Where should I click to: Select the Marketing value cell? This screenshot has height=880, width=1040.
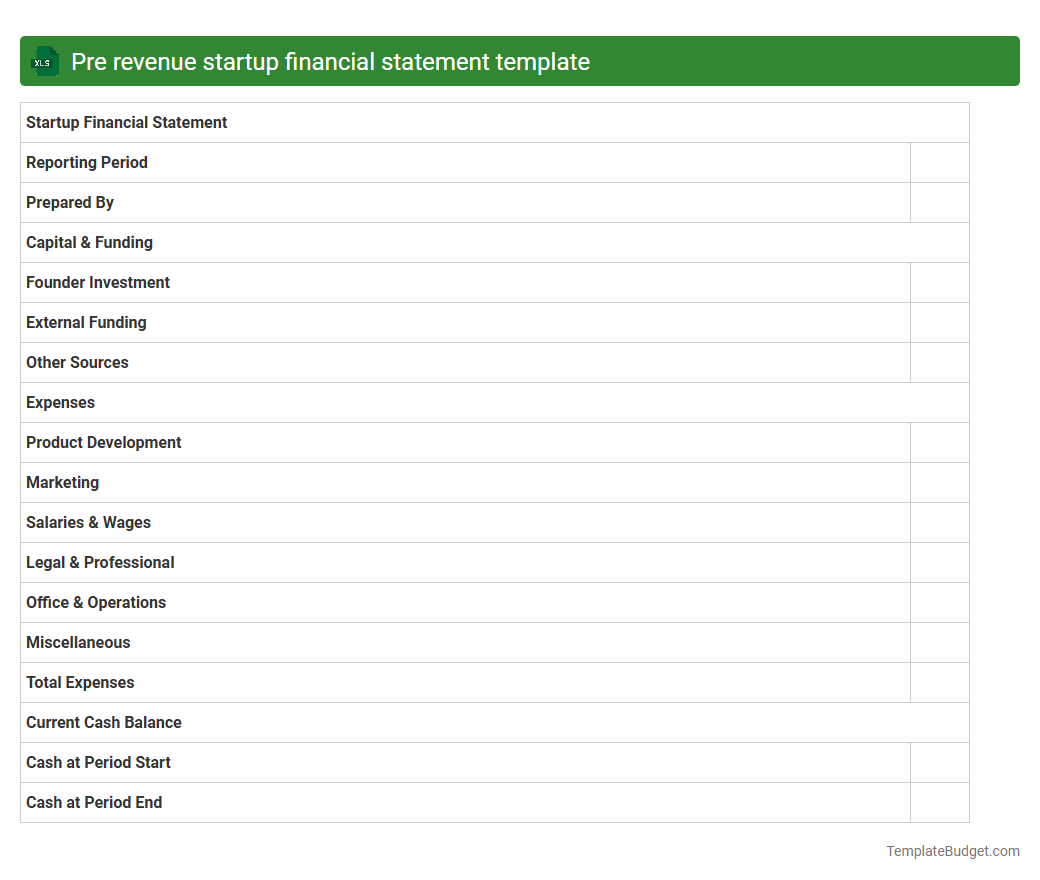pos(939,482)
